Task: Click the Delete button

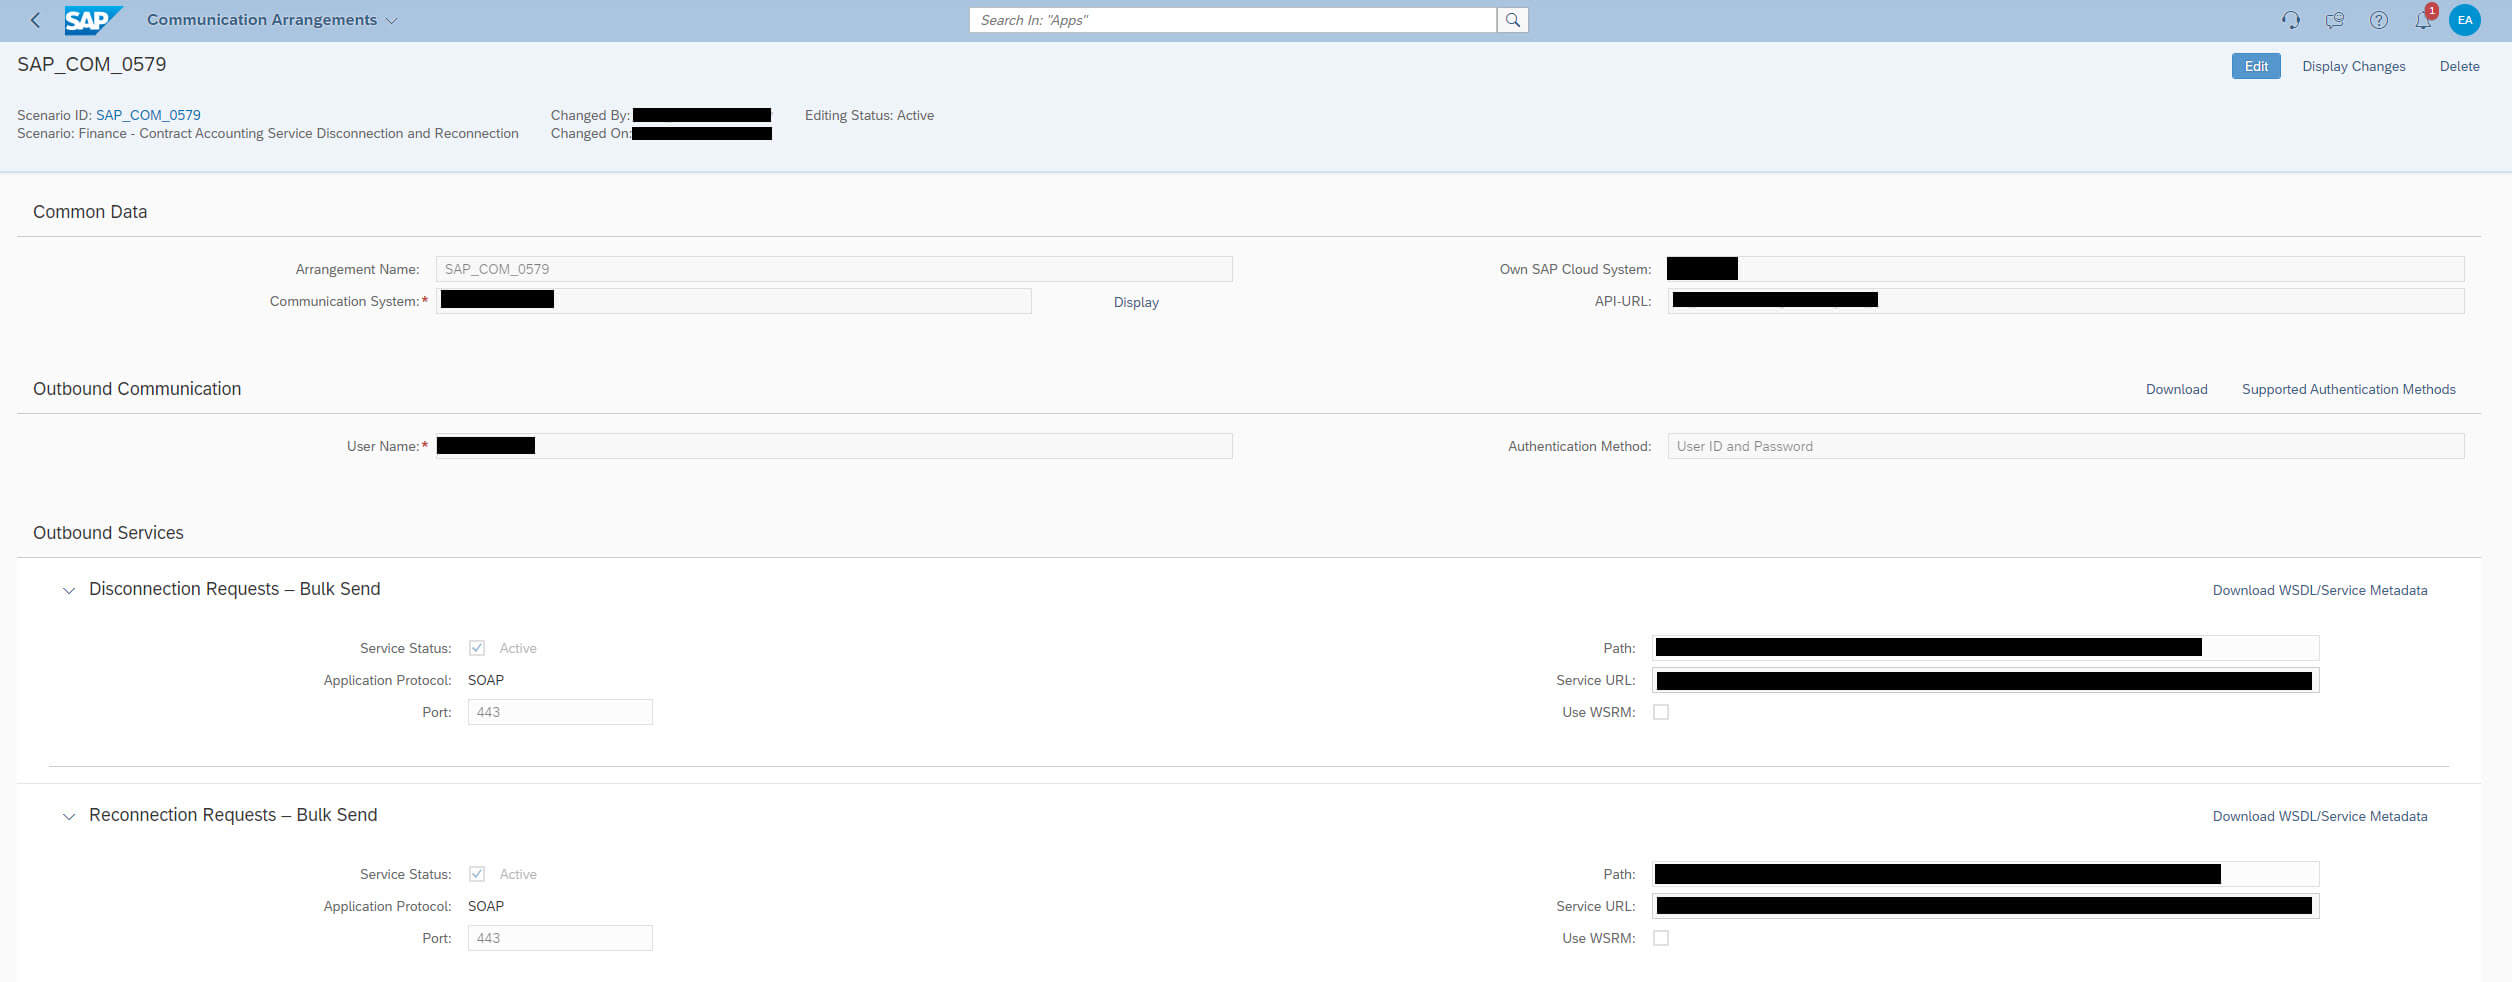Action: click(2459, 66)
